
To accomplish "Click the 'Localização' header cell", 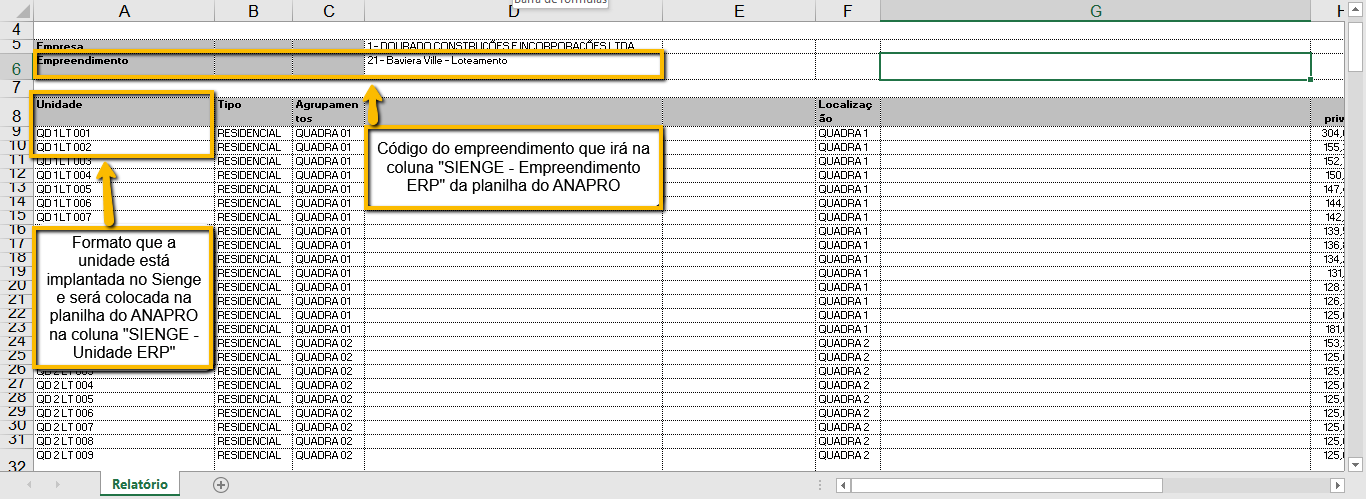I will click(847, 110).
